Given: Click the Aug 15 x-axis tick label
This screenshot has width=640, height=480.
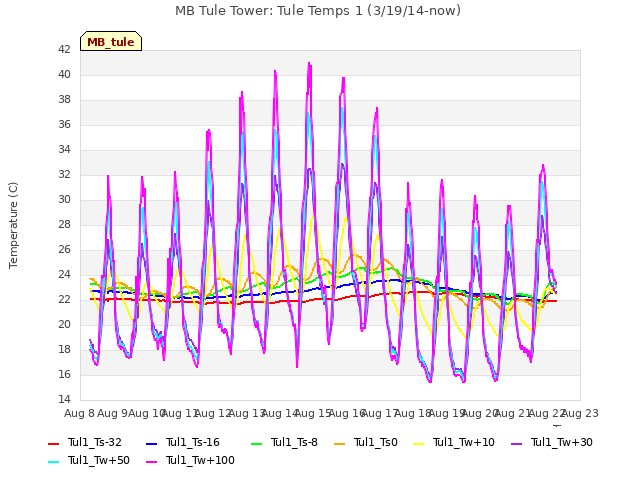Looking at the screenshot, I should 313,413.
